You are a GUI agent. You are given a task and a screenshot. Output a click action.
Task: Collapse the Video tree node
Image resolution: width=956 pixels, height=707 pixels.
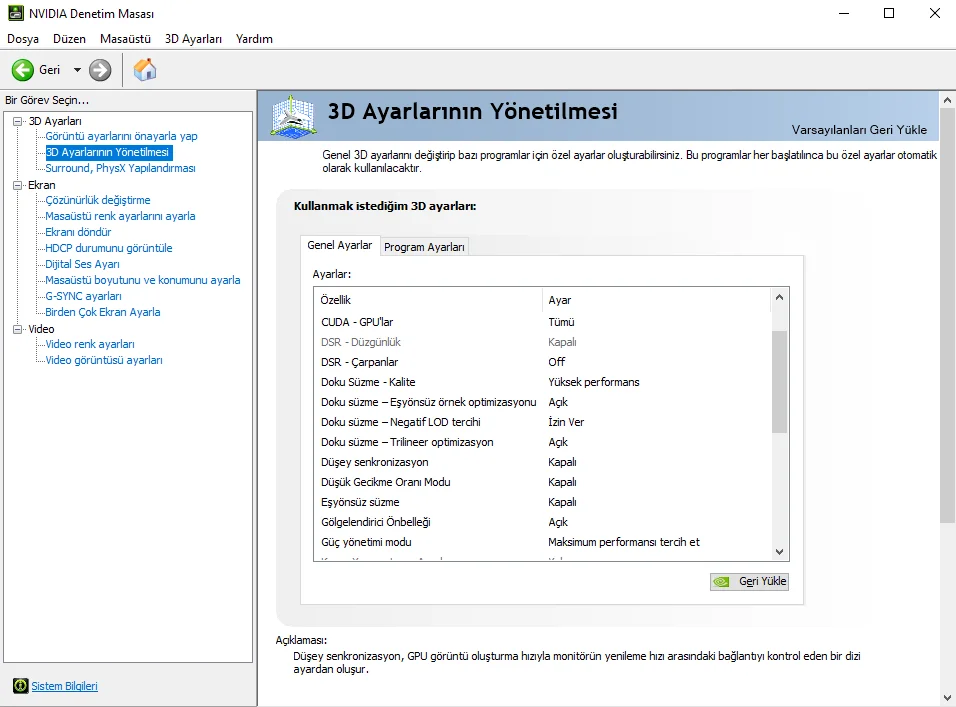point(18,329)
